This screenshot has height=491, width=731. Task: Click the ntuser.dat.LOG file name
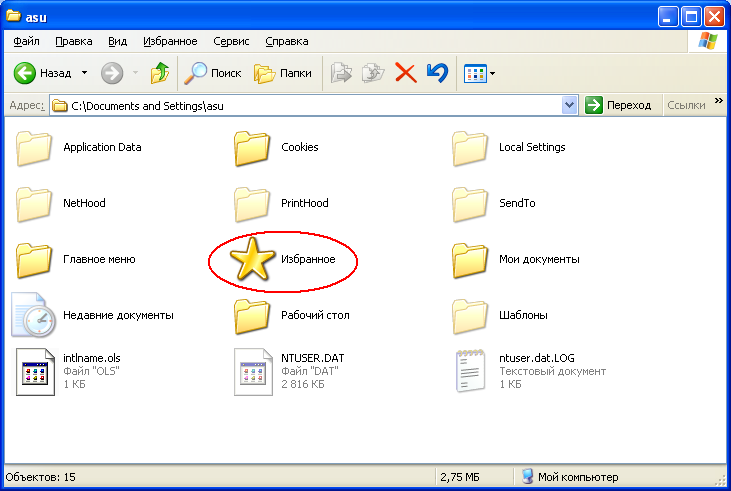pyautogui.click(x=537, y=358)
